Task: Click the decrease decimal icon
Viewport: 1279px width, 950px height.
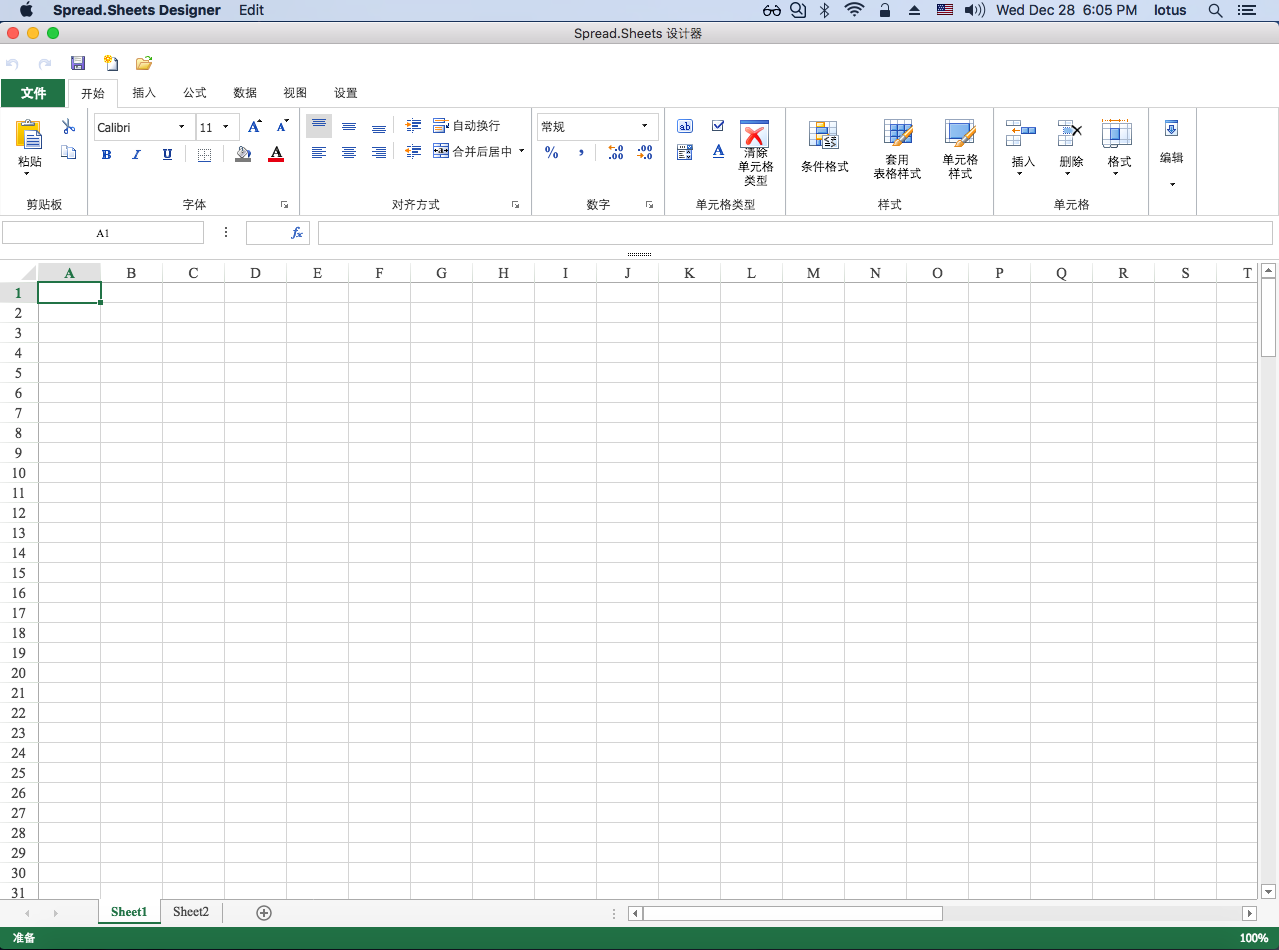Action: 645,152
